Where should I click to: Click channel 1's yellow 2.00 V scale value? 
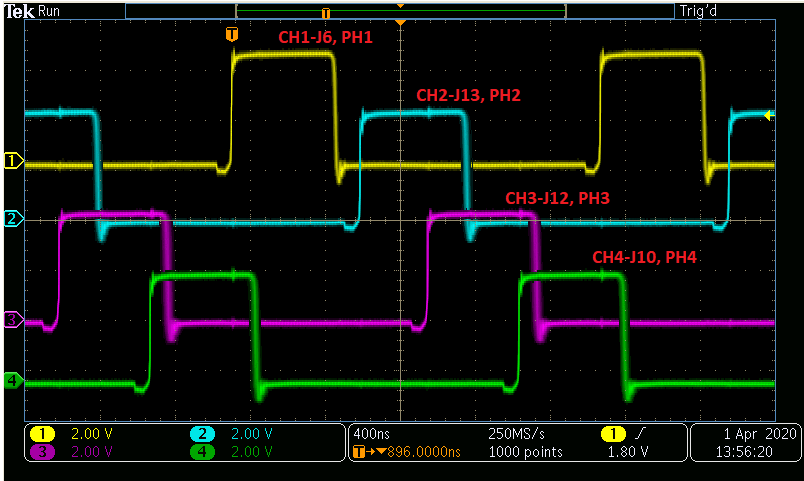point(92,434)
